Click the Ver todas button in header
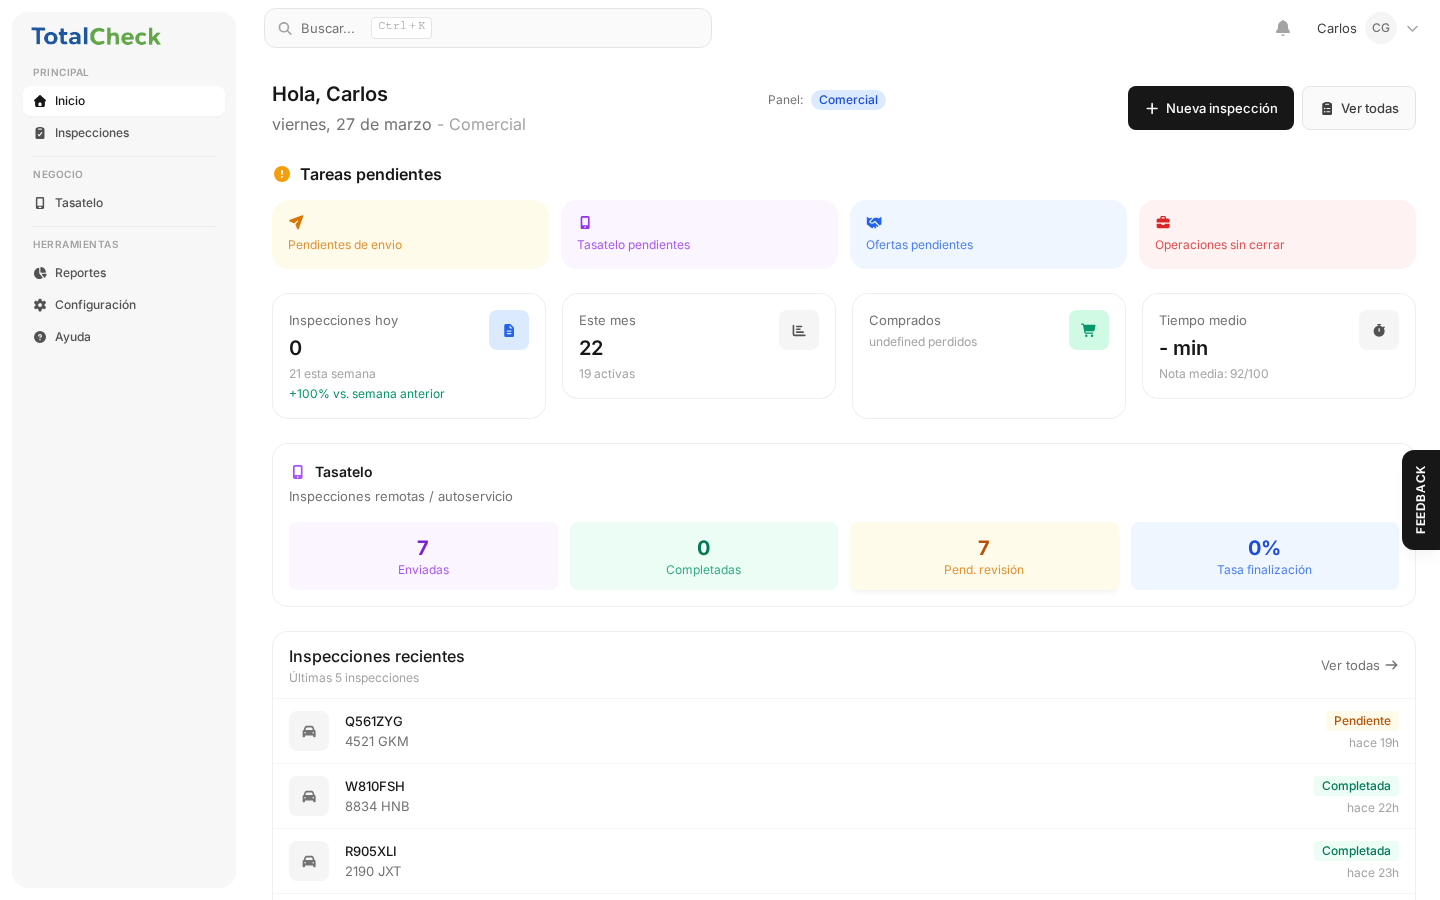 point(1358,108)
